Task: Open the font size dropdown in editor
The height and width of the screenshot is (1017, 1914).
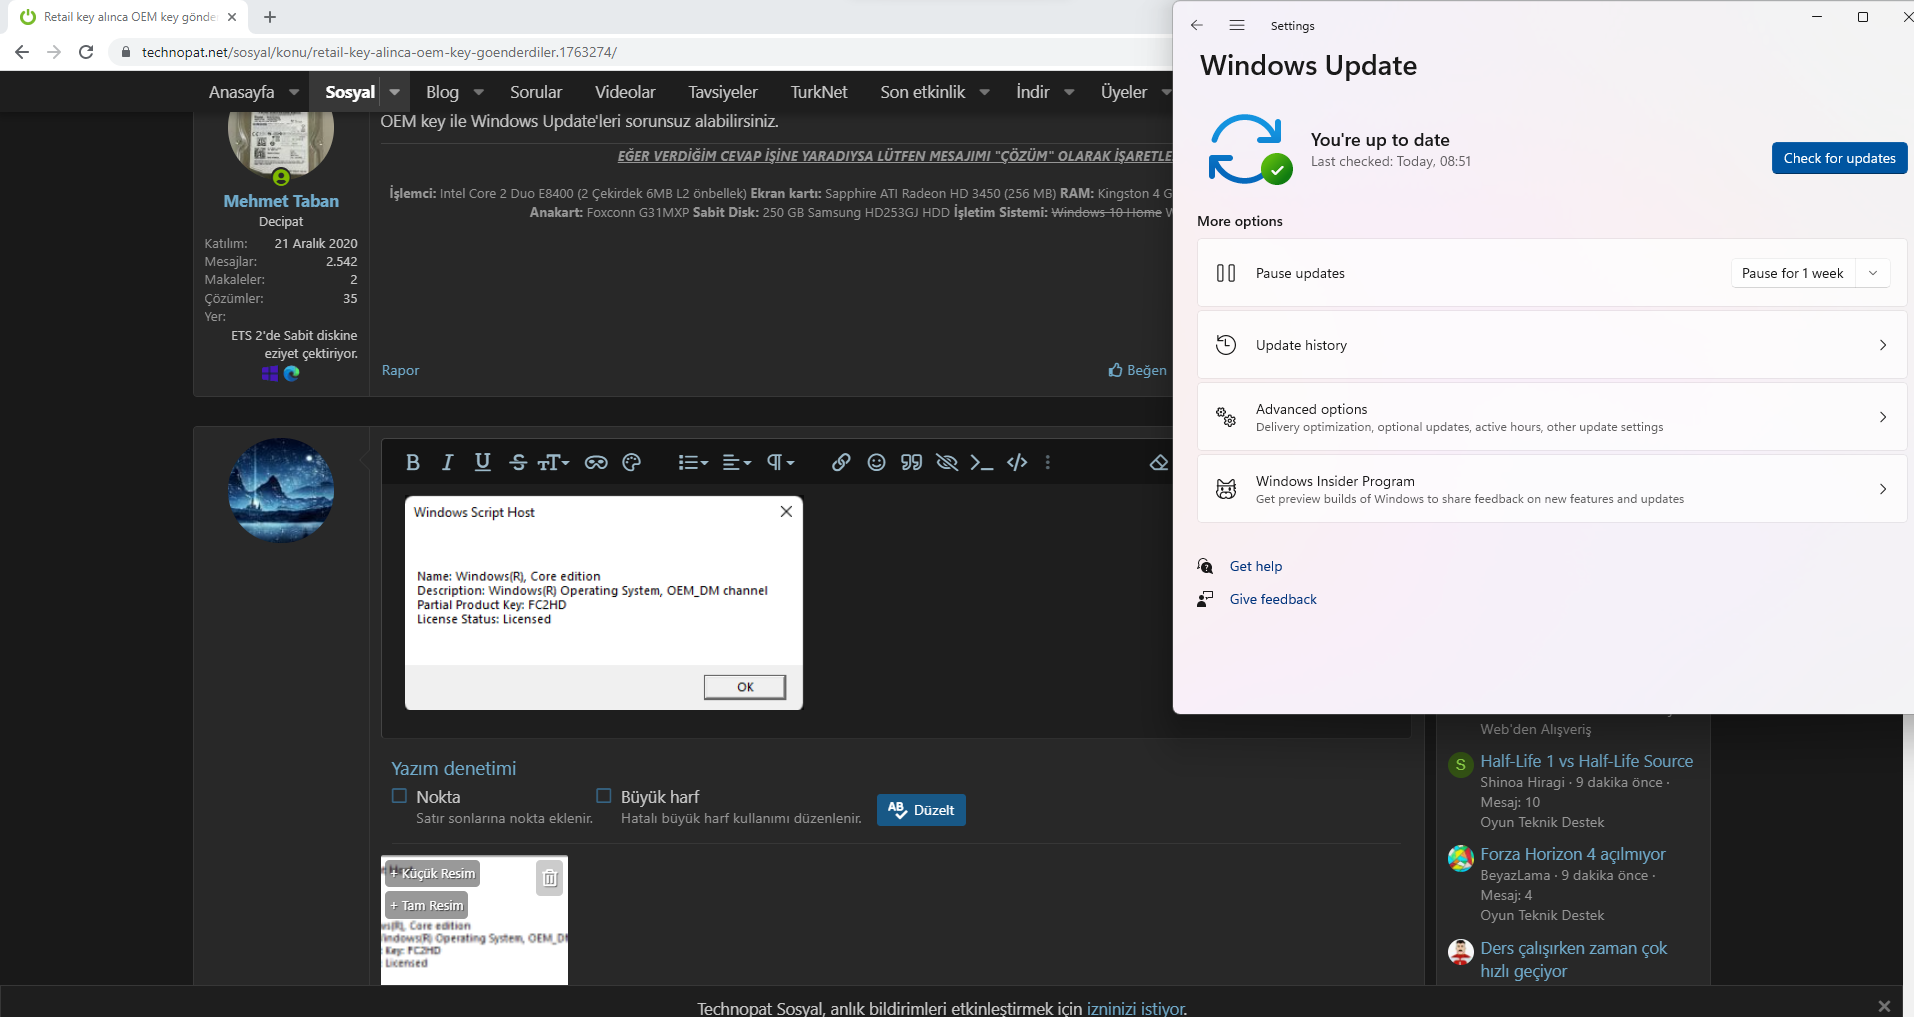Action: pyautogui.click(x=553, y=462)
